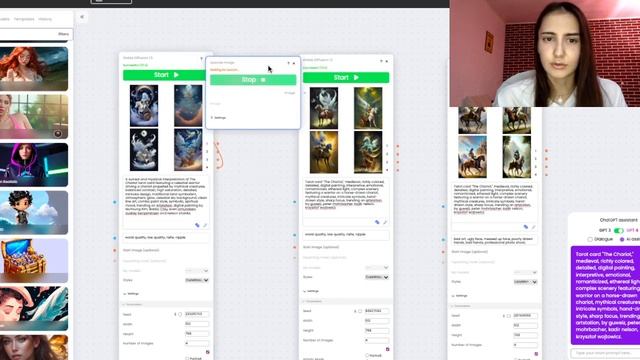Image resolution: width=640 pixels, height=360 pixels.
Task: Click the blue input port beside the surreal prompt
Action: 115,202
